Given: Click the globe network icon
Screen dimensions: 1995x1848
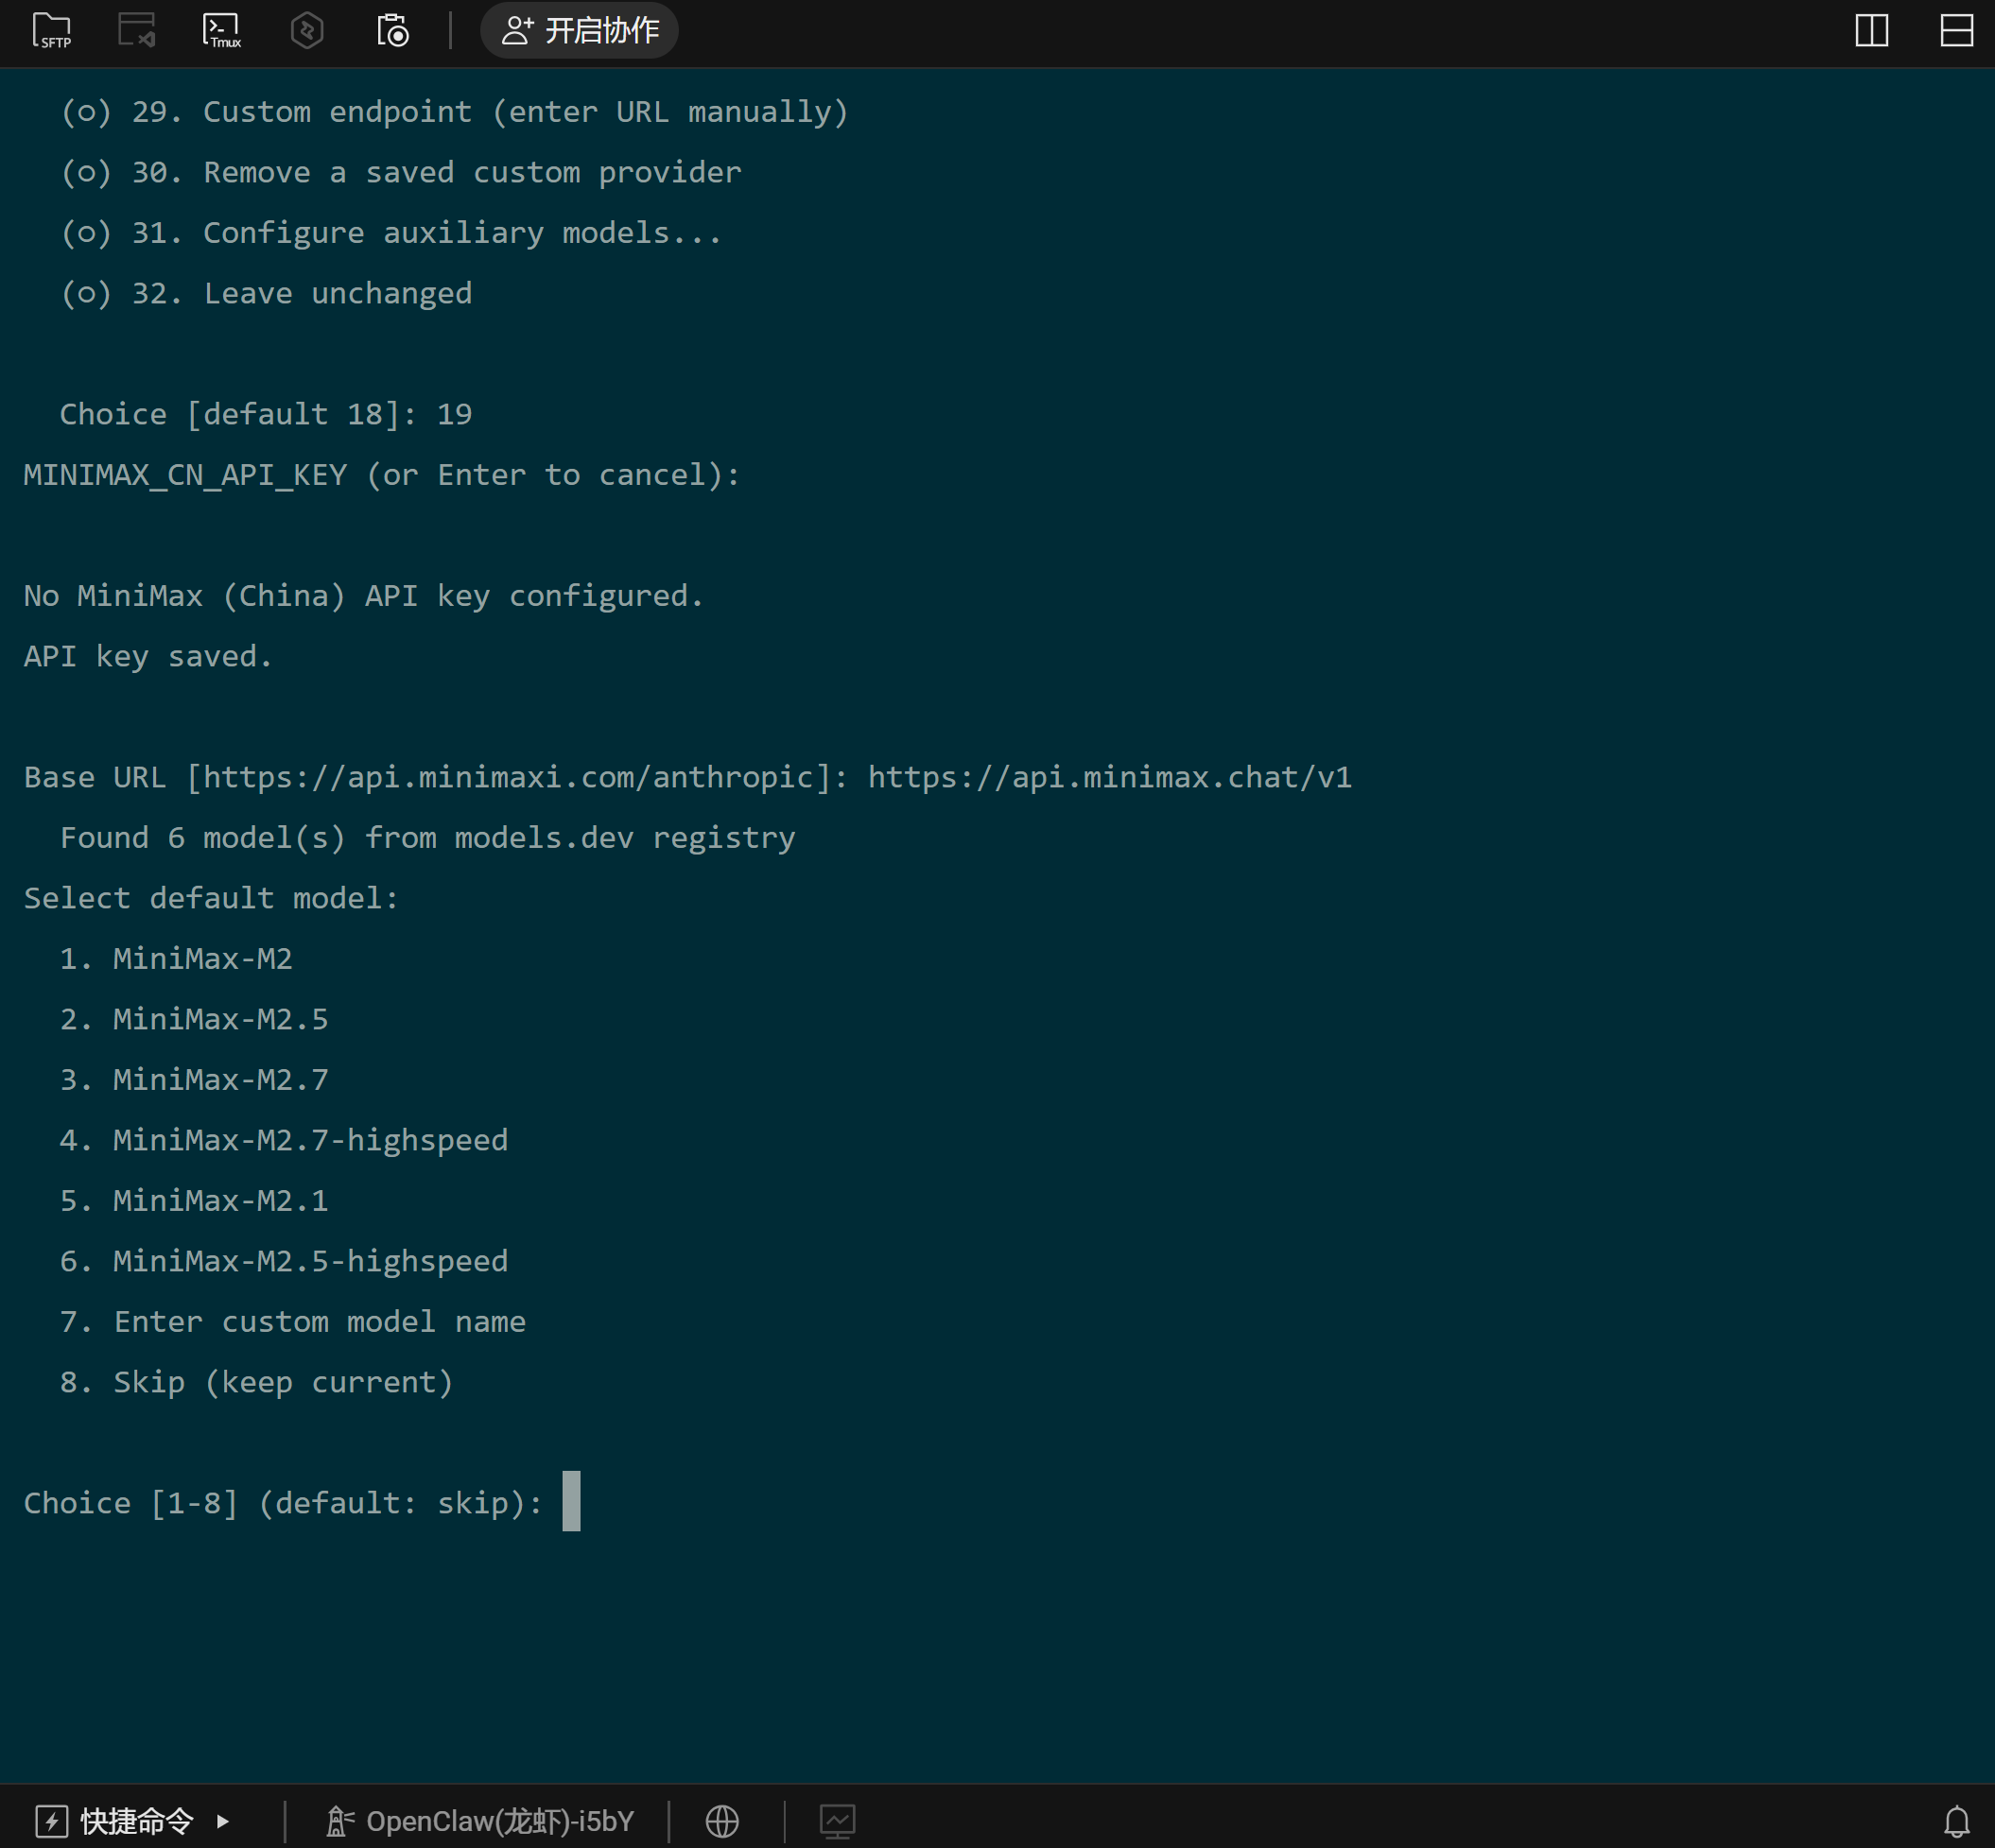Looking at the screenshot, I should [722, 1821].
